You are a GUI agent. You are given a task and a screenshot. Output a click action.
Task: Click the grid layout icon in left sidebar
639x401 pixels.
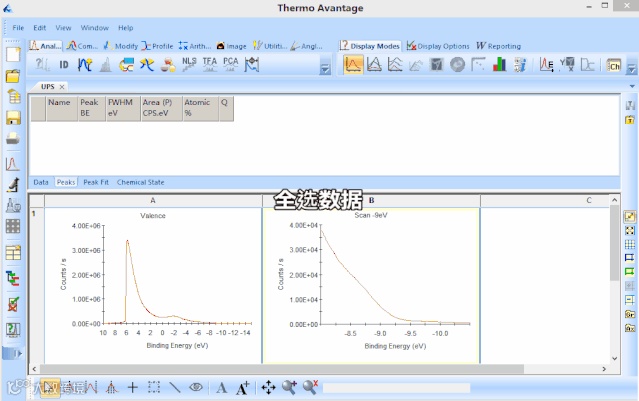[x=13, y=226]
